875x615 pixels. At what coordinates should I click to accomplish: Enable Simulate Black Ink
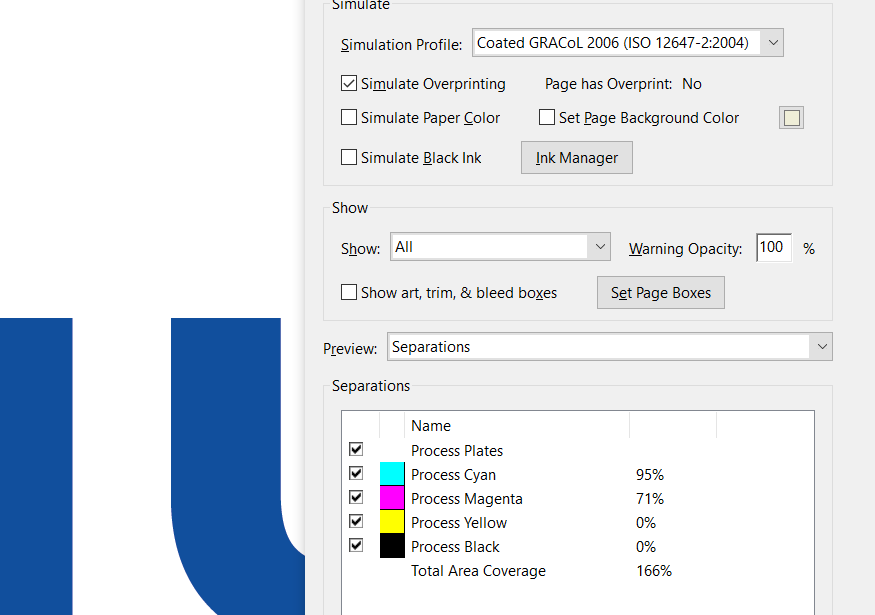coord(349,157)
